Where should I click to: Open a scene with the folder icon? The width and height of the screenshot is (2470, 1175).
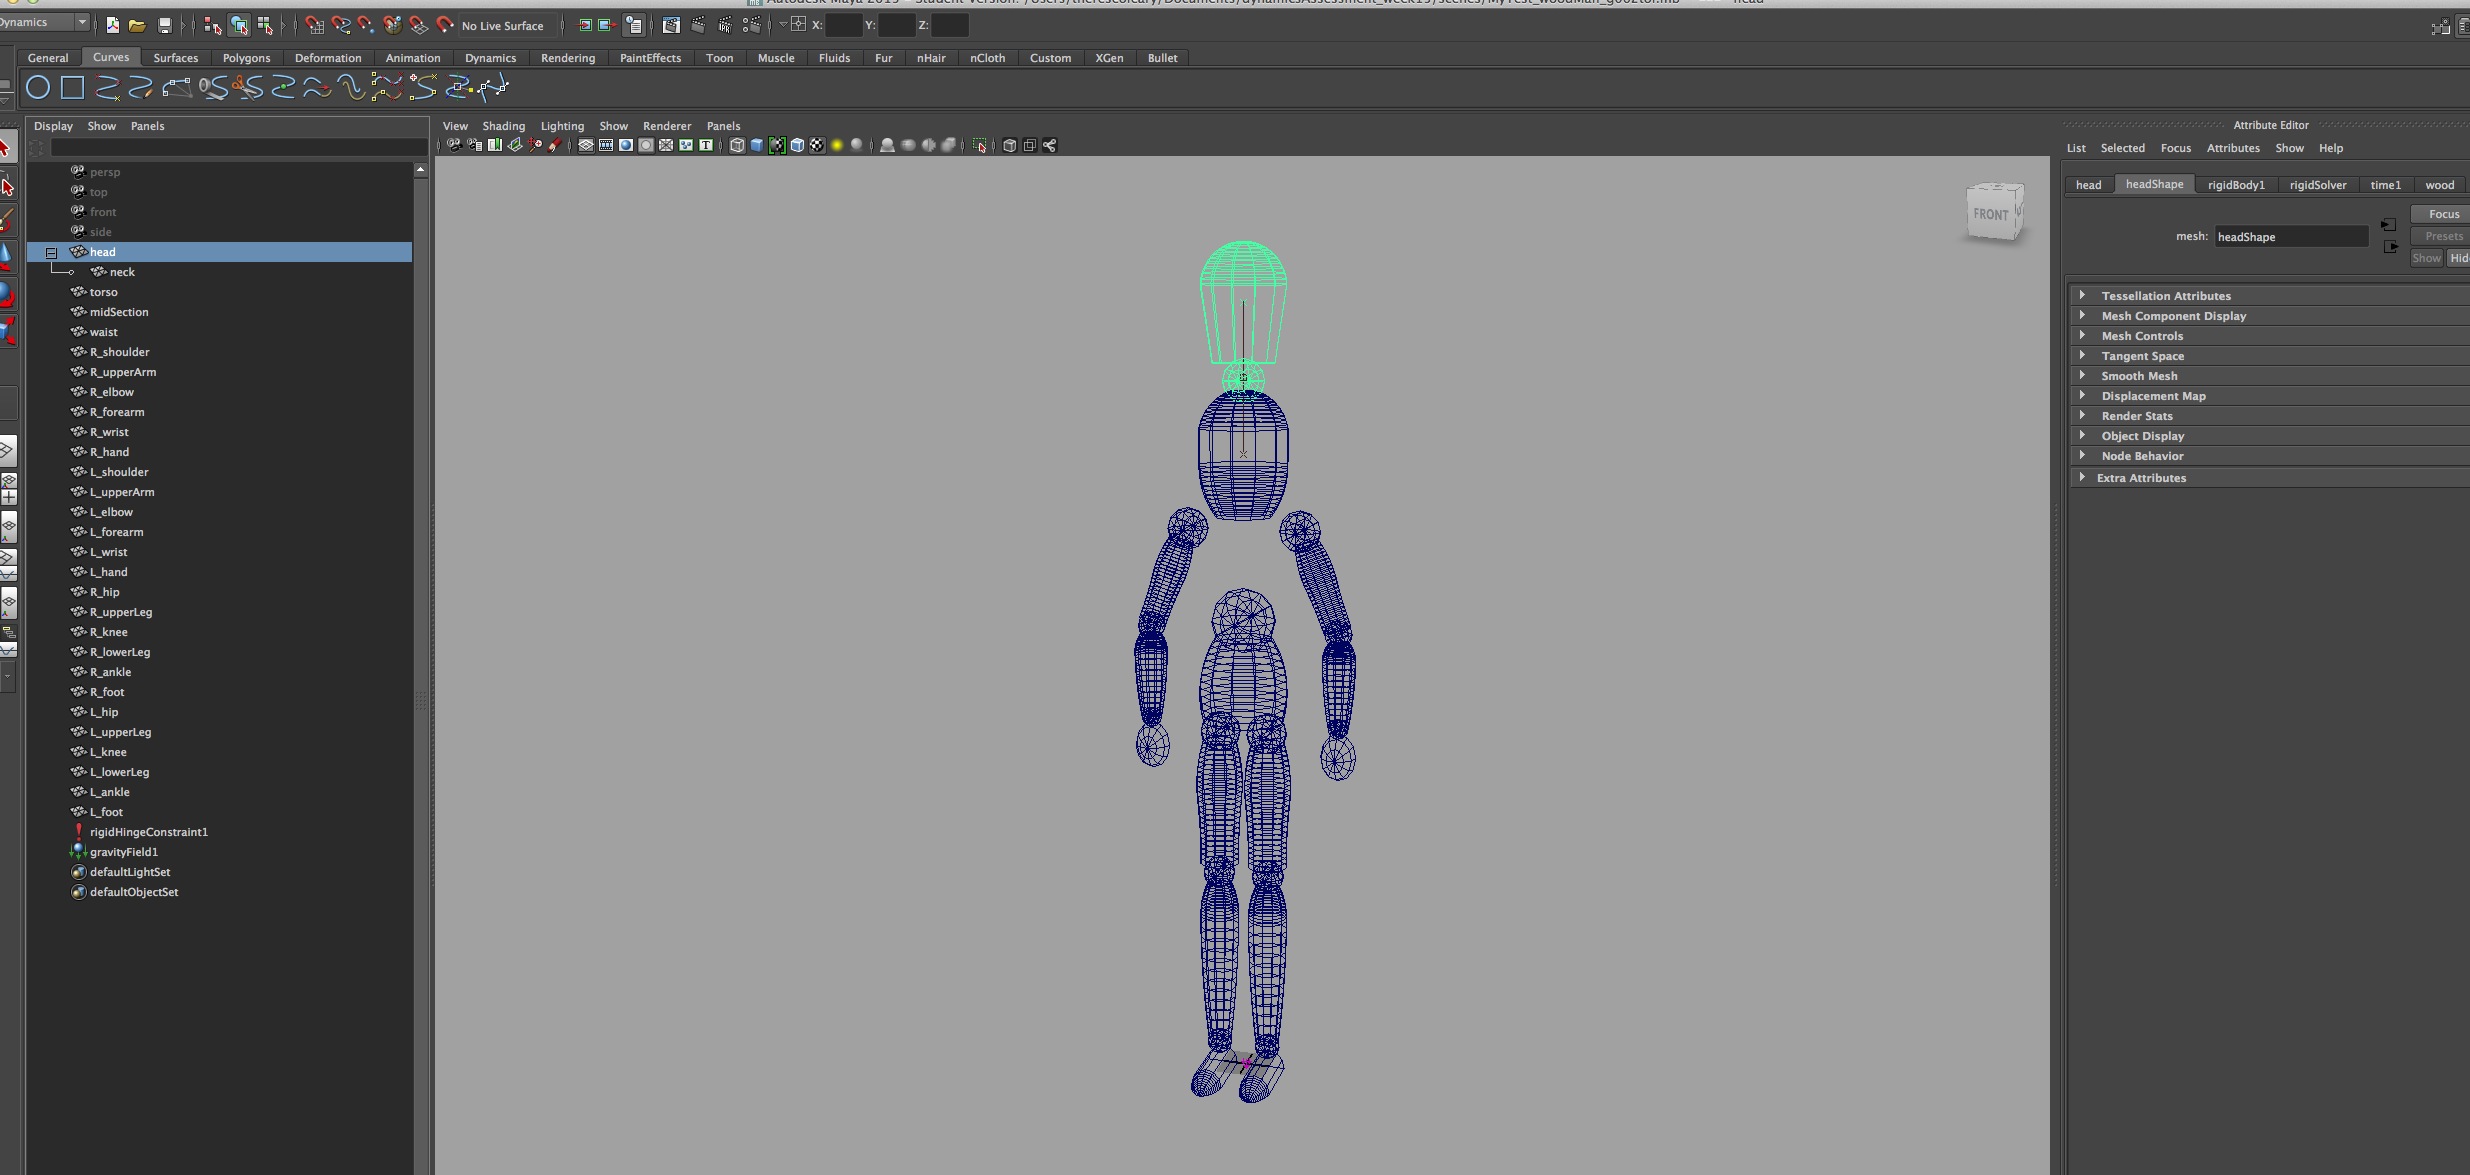137,25
